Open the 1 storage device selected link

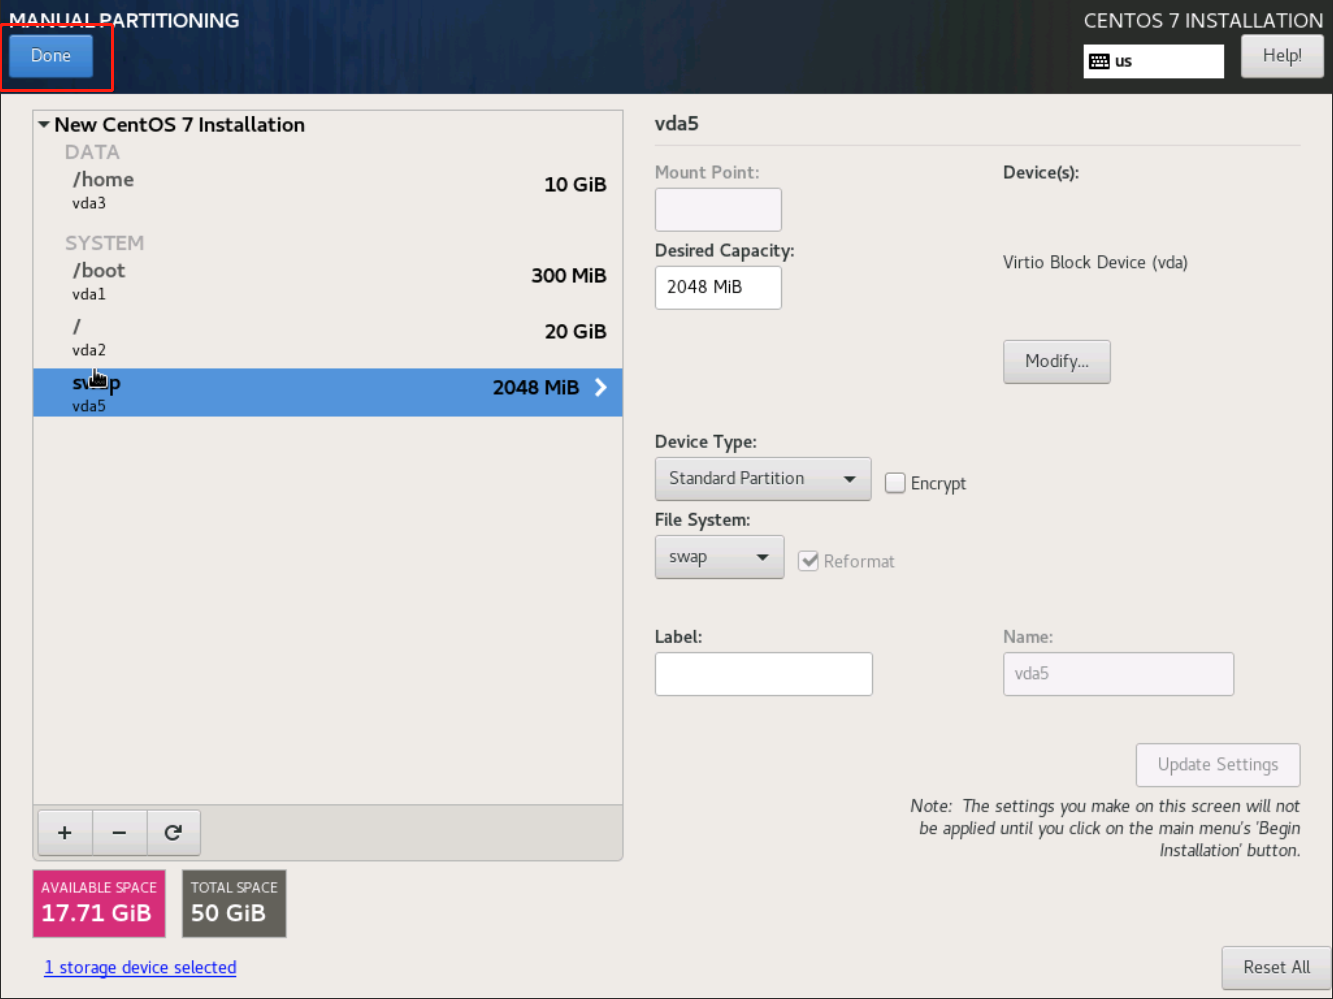[140, 967]
